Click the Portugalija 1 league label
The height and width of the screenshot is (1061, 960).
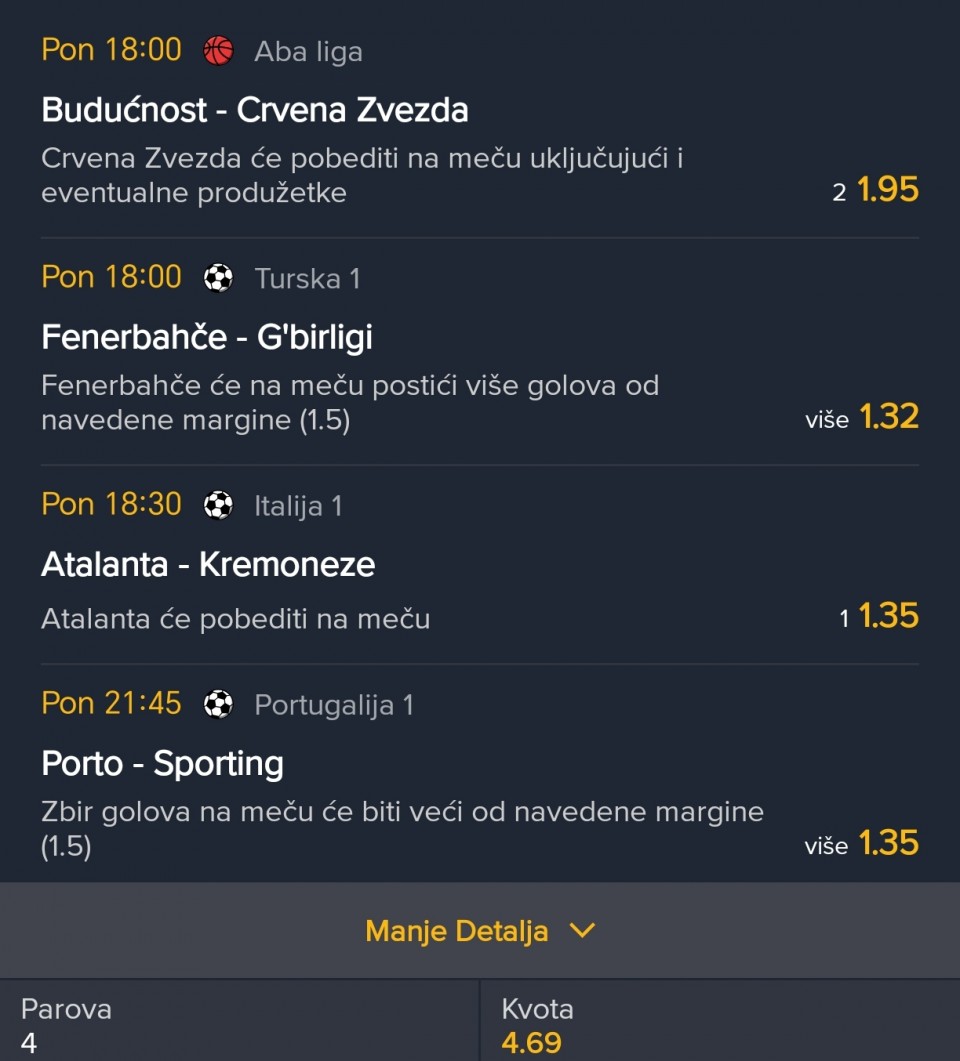pyautogui.click(x=334, y=706)
